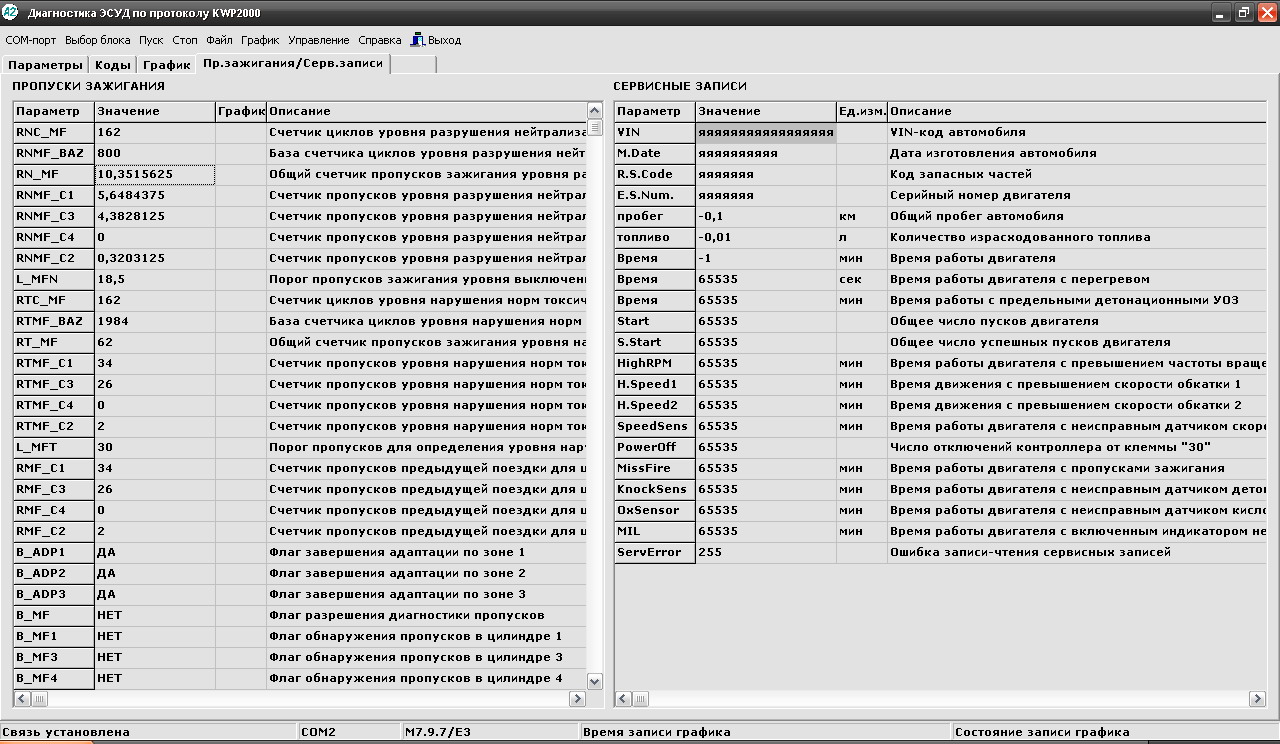Screen dimensions: 1280x744
Task: Select the HighRPM parameter cell
Action: point(655,363)
